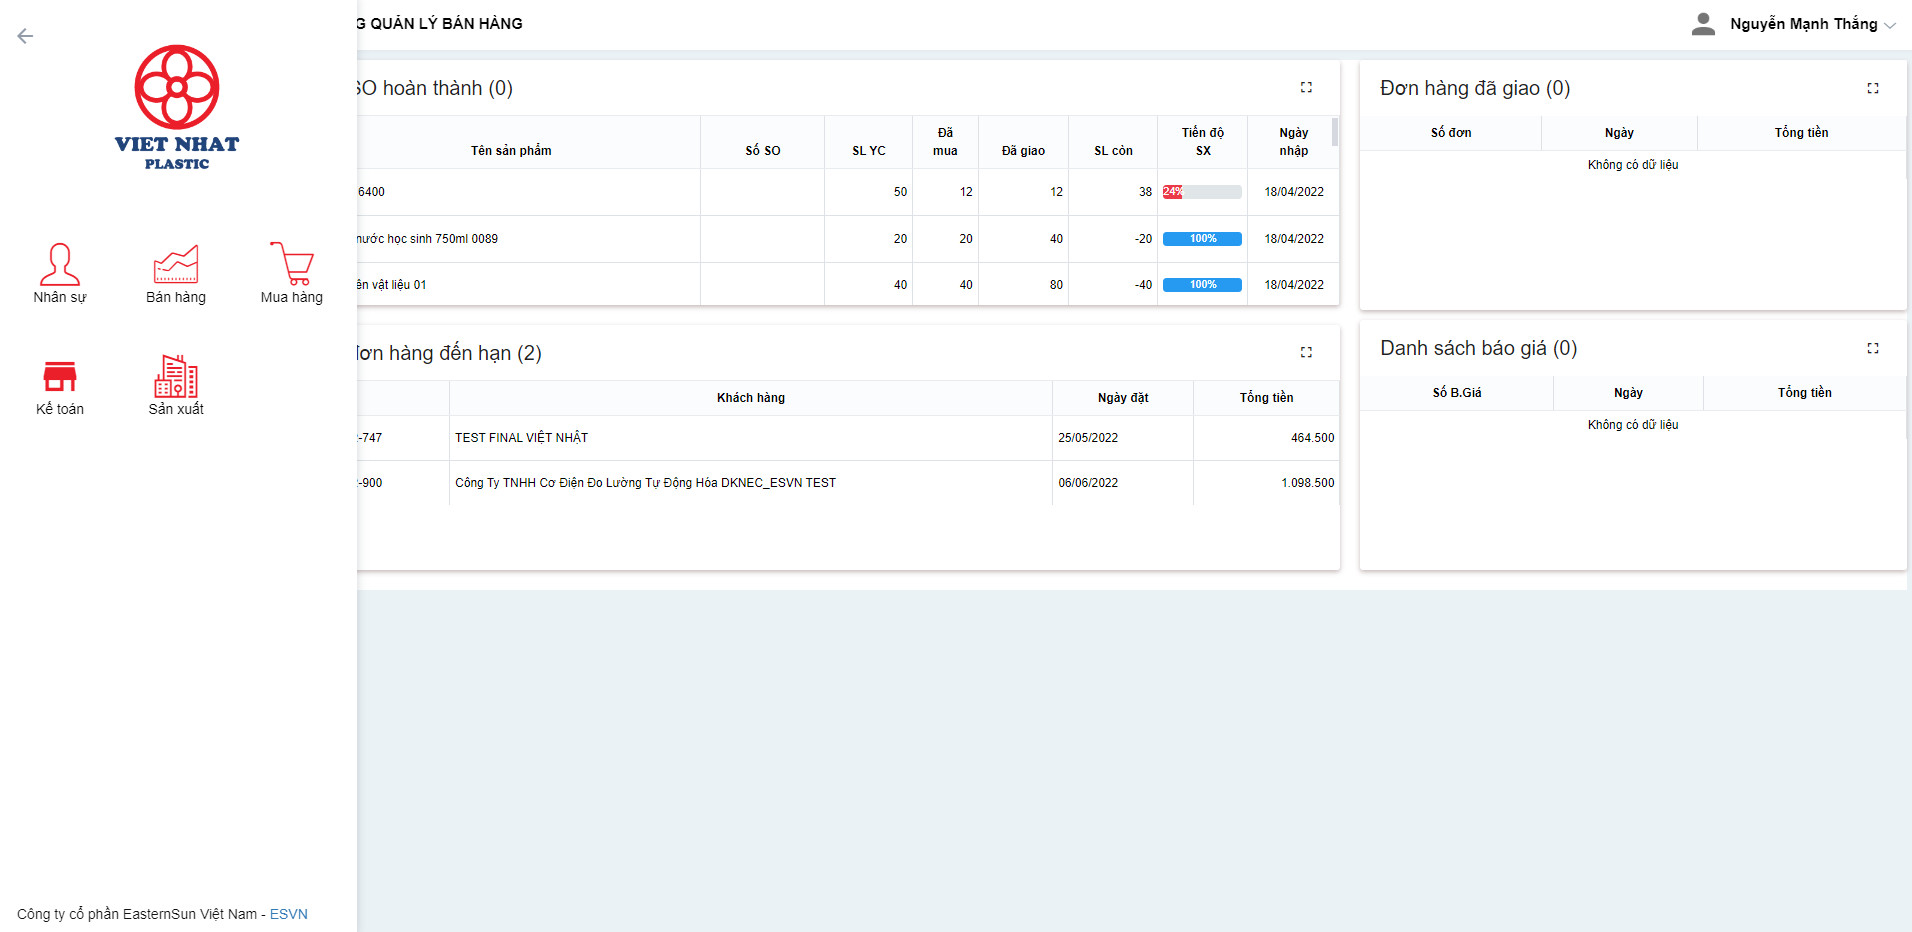The image size is (1912, 932).
Task: Expand the Đơn hàng đã giao panel
Action: (1873, 88)
